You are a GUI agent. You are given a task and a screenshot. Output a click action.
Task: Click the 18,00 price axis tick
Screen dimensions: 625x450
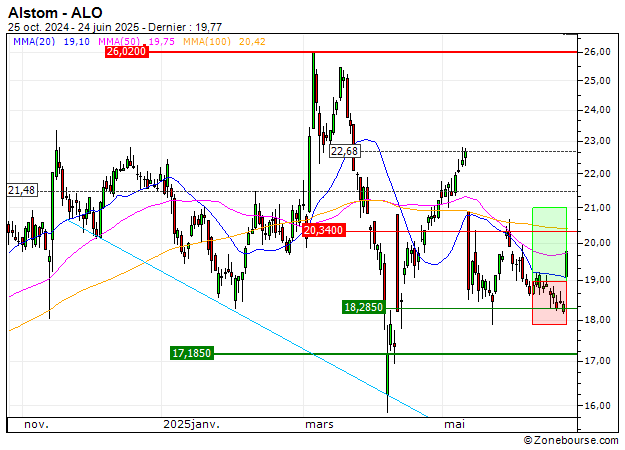click(x=597, y=320)
